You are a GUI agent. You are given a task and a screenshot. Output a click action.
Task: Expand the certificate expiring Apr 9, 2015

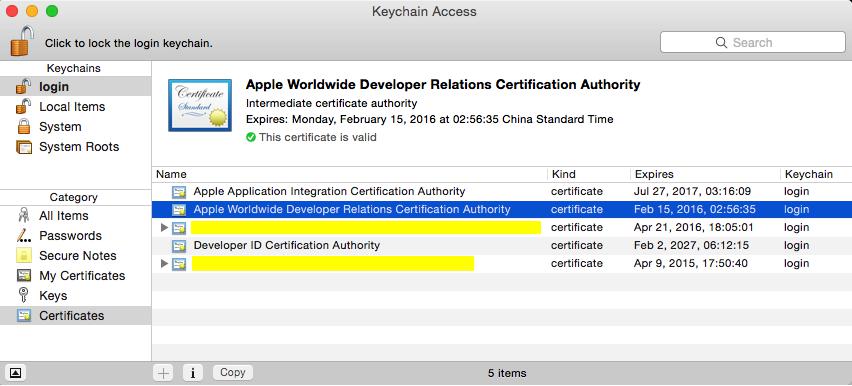(x=164, y=264)
